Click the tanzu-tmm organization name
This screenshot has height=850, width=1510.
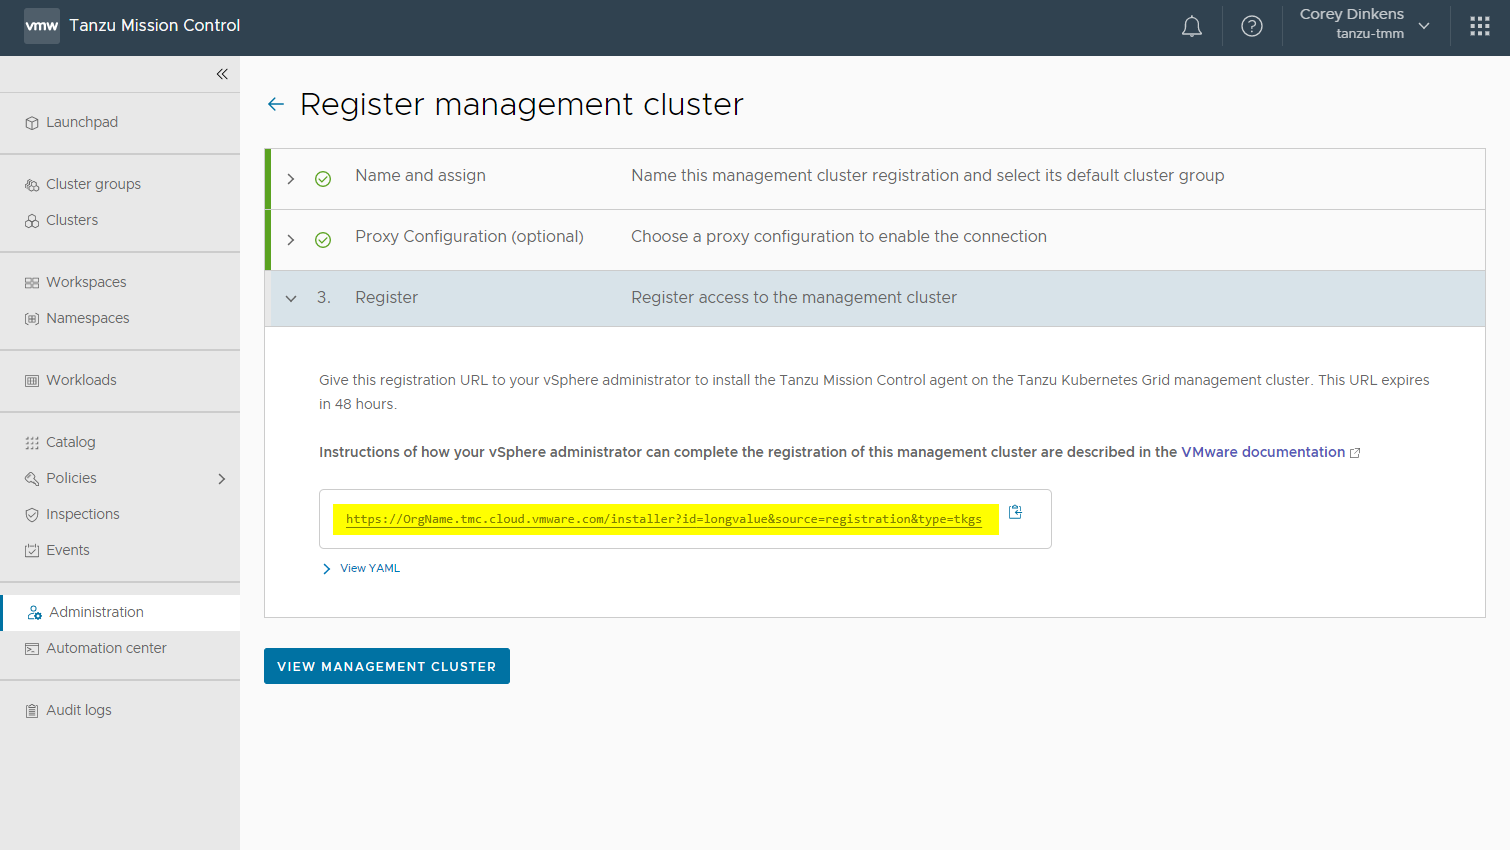coord(1370,34)
